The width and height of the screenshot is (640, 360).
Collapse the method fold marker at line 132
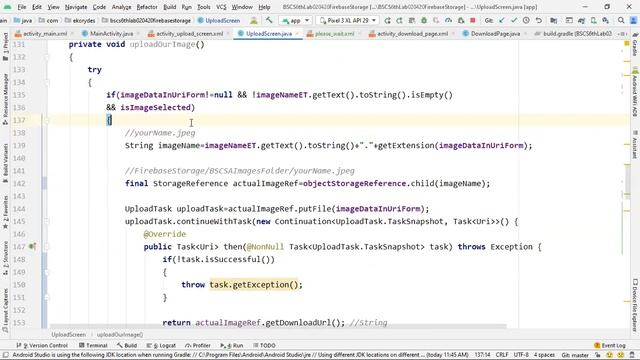[x=46, y=57]
